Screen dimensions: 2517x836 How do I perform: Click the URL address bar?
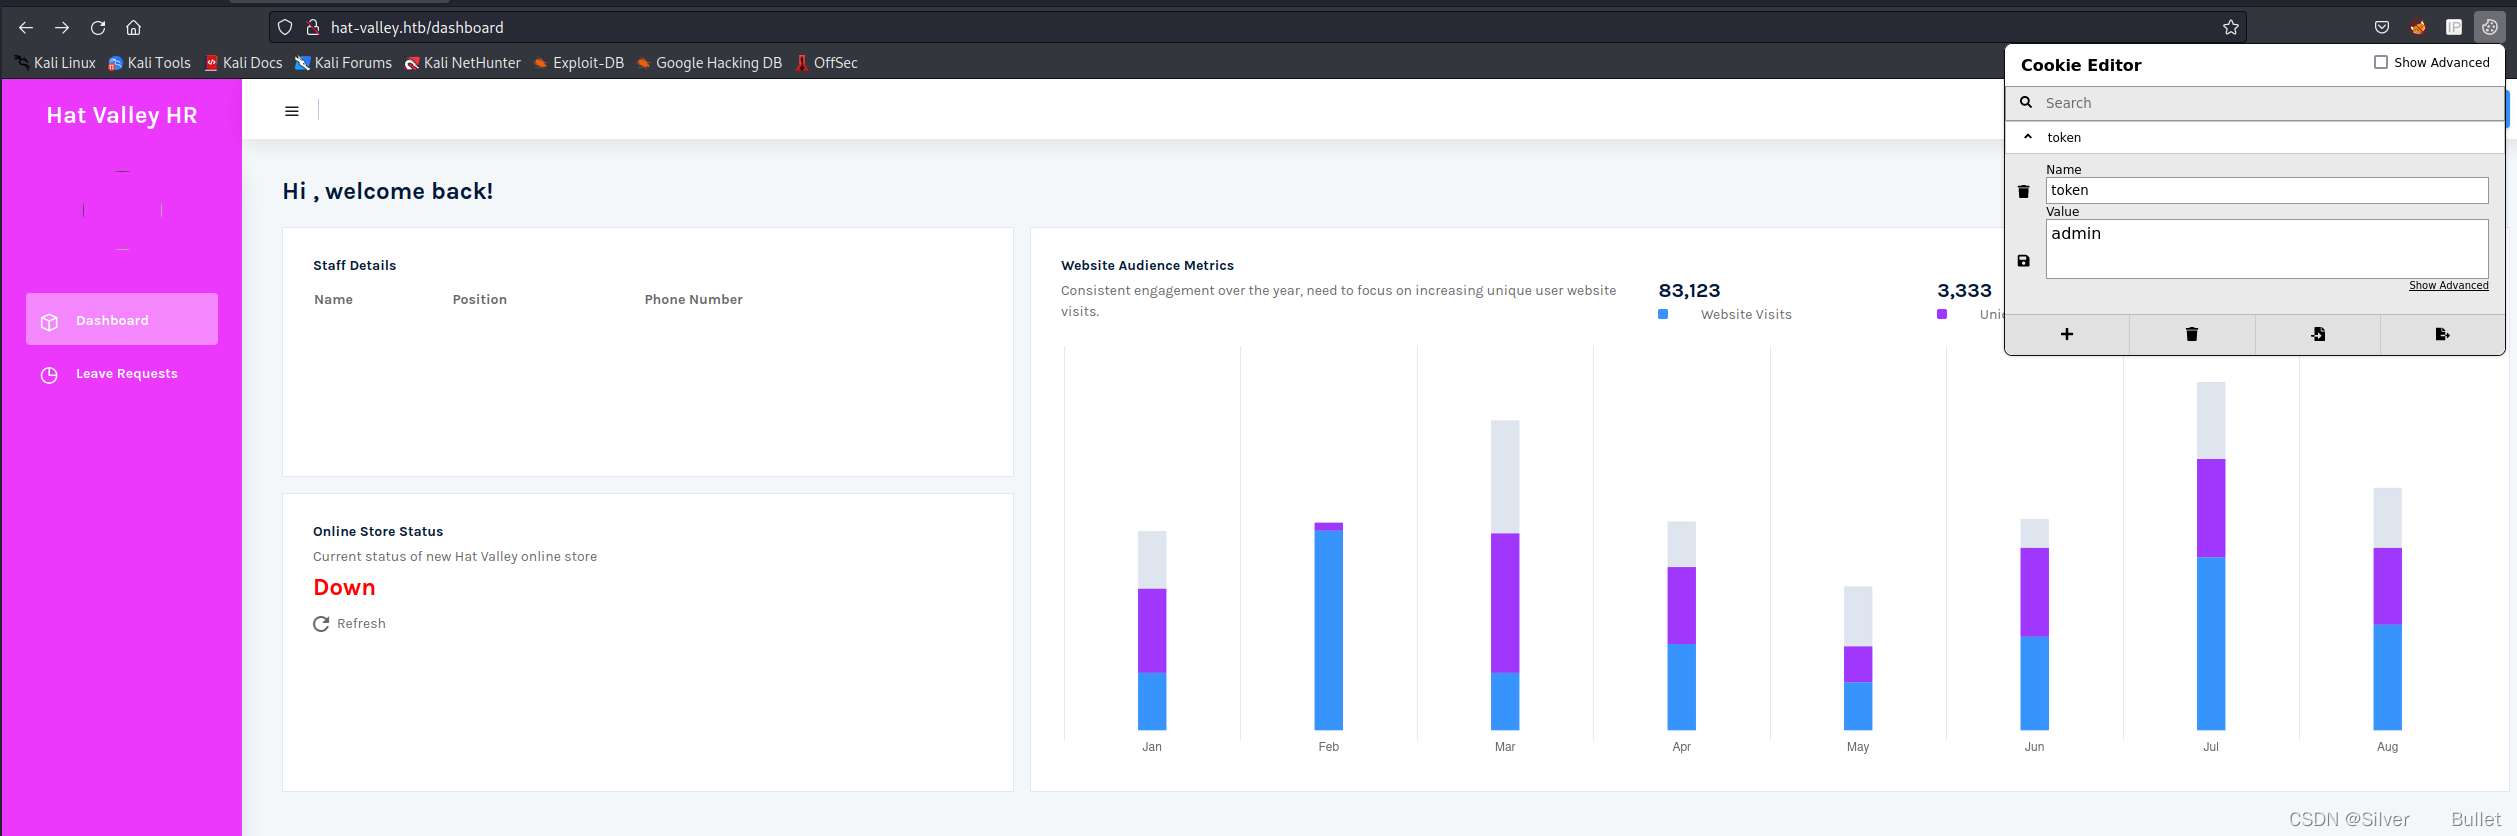coord(1260,28)
